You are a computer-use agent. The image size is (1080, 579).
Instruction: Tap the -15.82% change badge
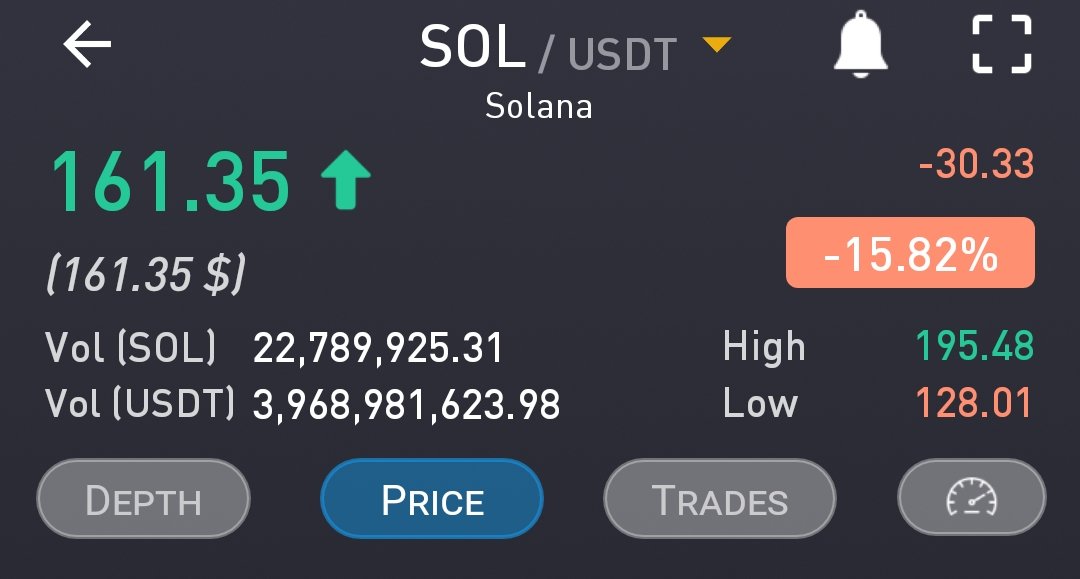(x=910, y=253)
